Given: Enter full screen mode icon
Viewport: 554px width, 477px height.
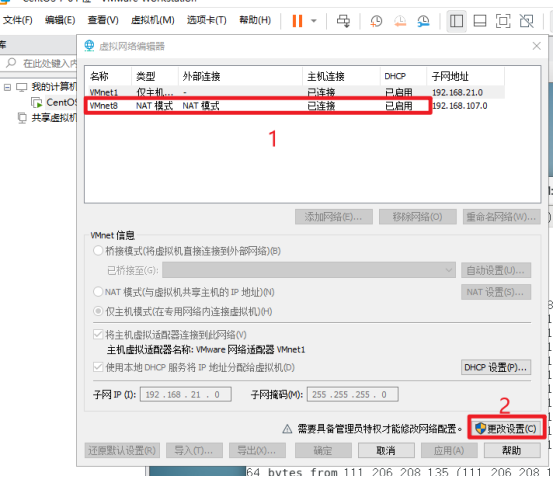Looking at the screenshot, I should [x=503, y=21].
